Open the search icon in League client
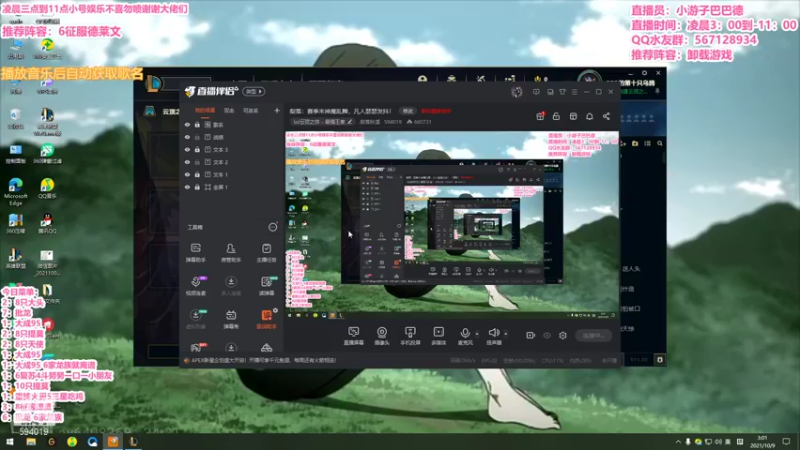This screenshot has height=450, width=800. click(660, 144)
